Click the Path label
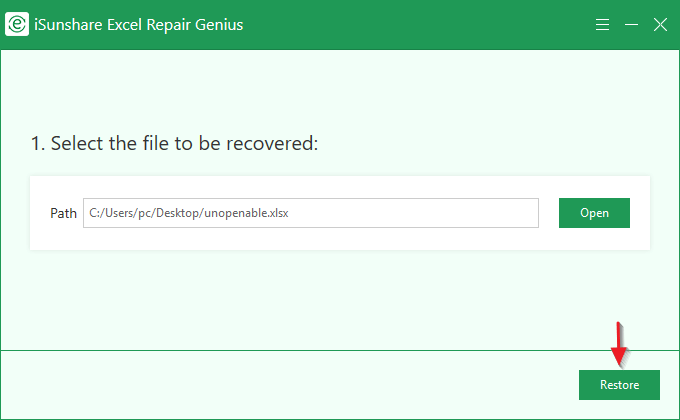This screenshot has height=420, width=680. pyautogui.click(x=63, y=213)
